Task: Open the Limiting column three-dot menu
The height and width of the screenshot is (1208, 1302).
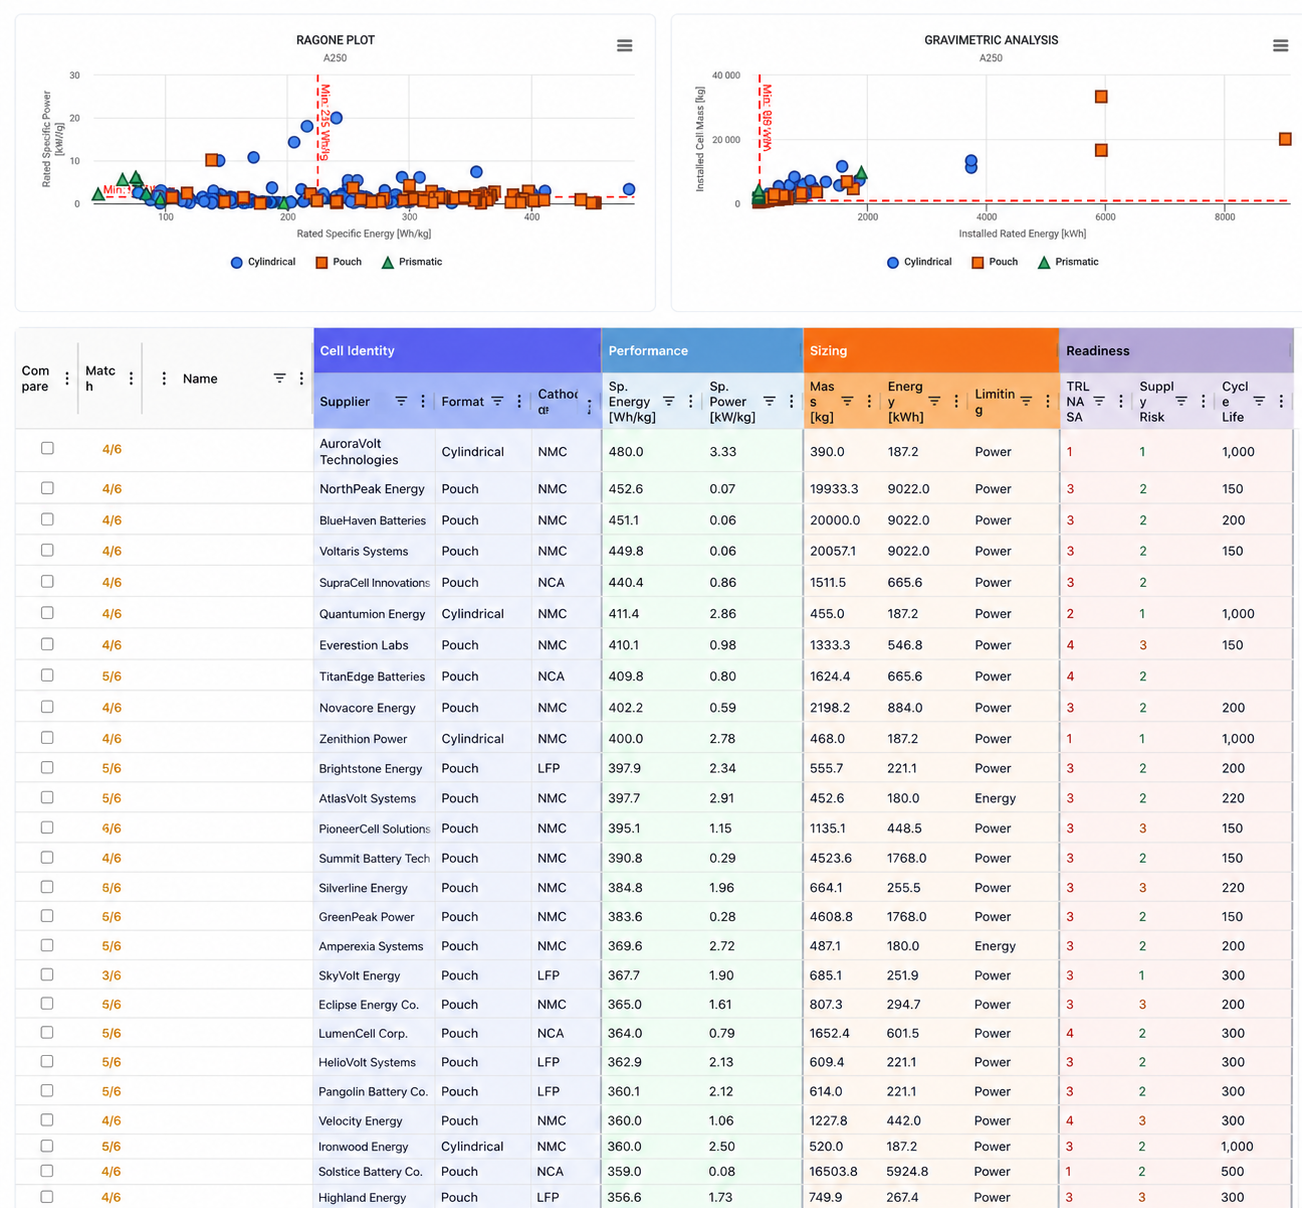Action: coord(1047,401)
